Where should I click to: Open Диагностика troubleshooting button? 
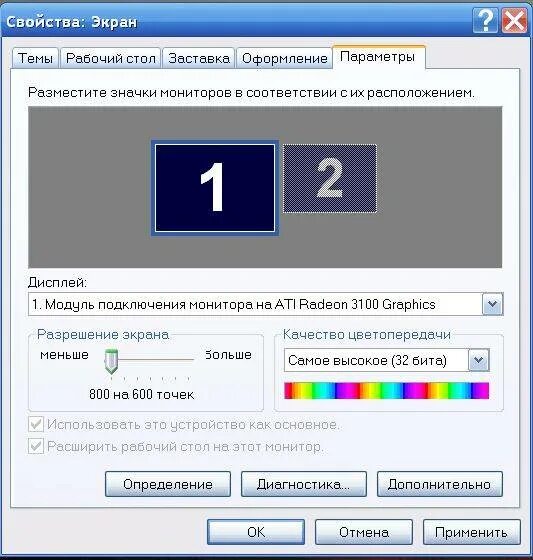pyautogui.click(x=304, y=484)
